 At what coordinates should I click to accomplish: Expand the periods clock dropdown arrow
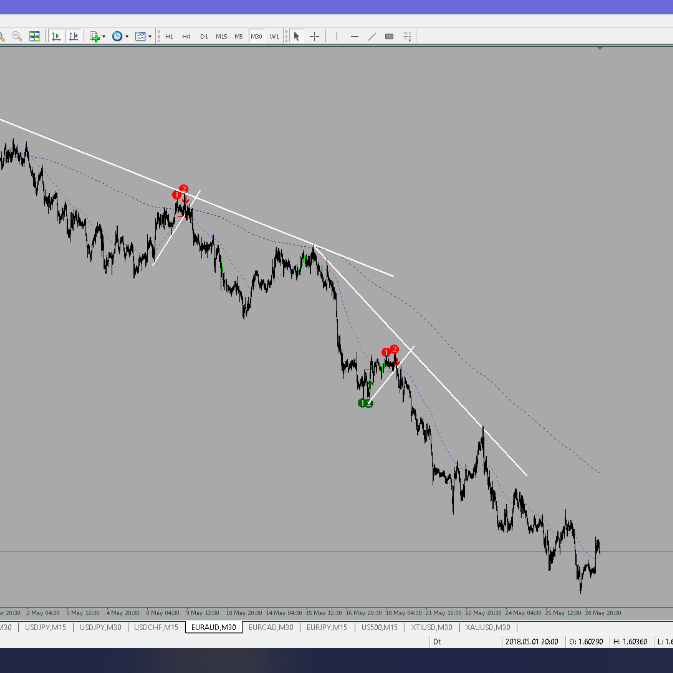(x=127, y=36)
